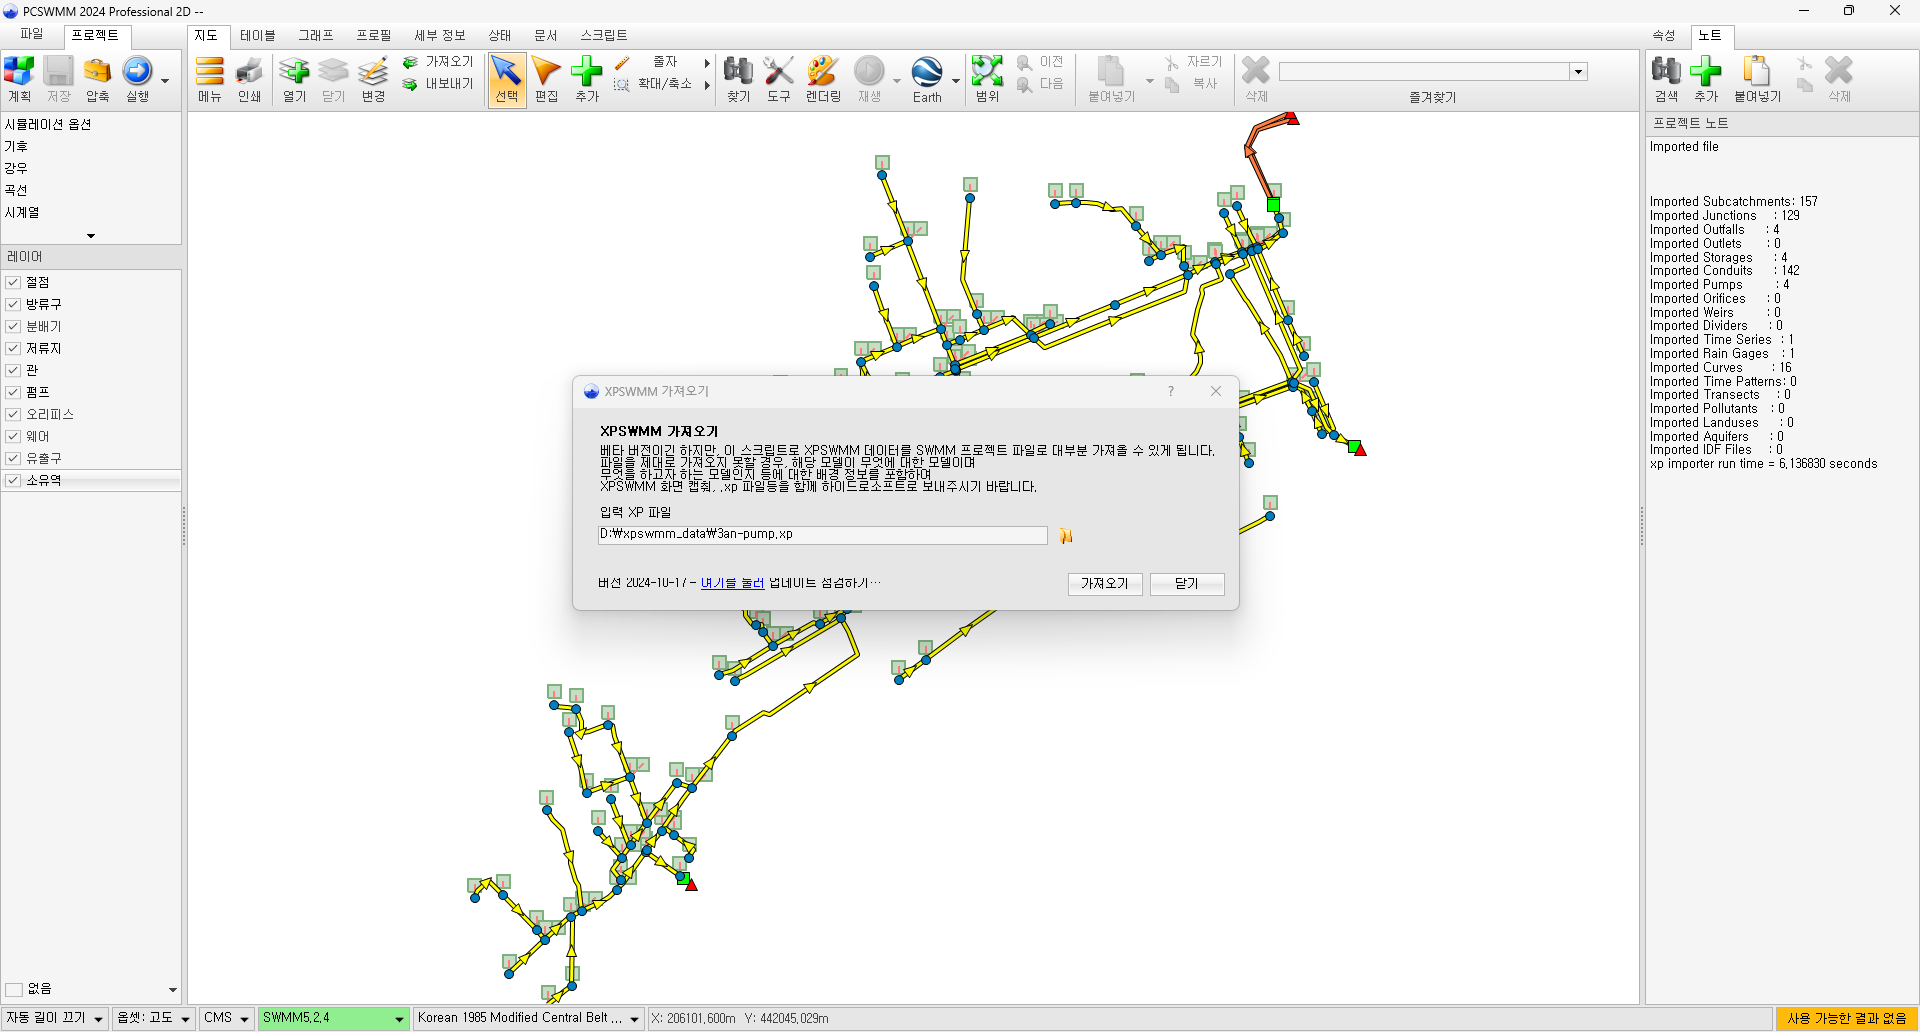
Task: Open the 도구 tools icon
Action: [x=778, y=73]
